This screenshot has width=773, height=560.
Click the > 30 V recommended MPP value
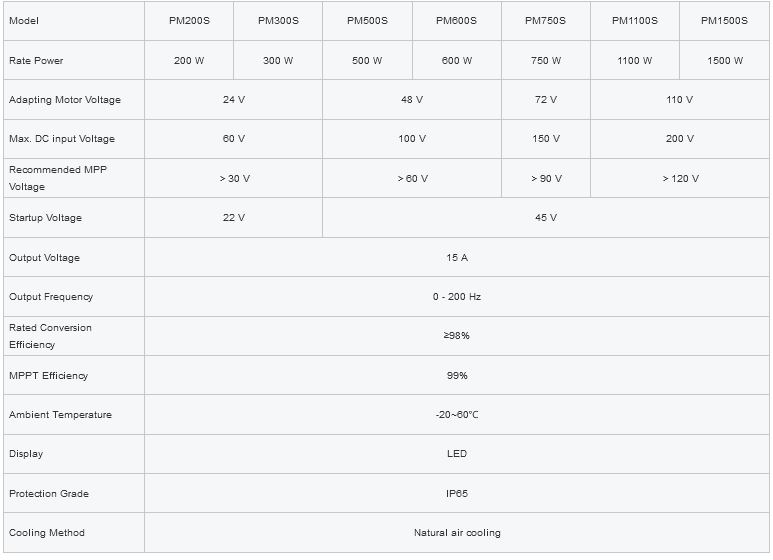234,178
